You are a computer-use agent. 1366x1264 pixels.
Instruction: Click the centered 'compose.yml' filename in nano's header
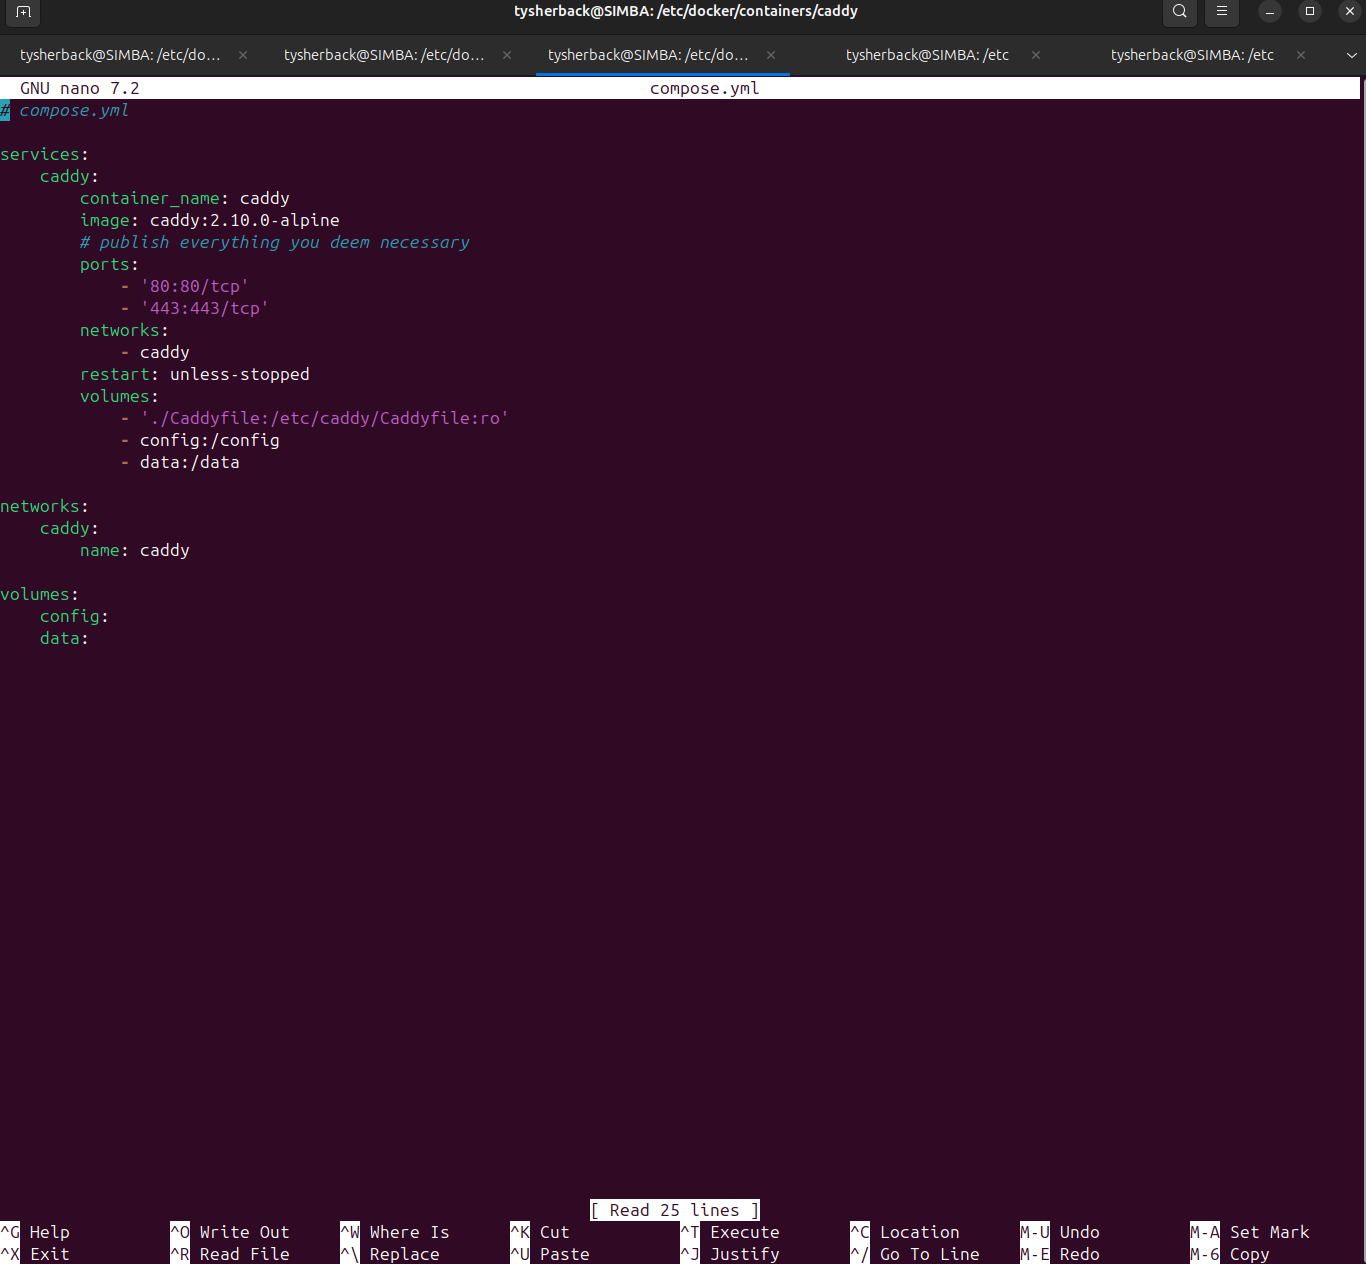(705, 88)
